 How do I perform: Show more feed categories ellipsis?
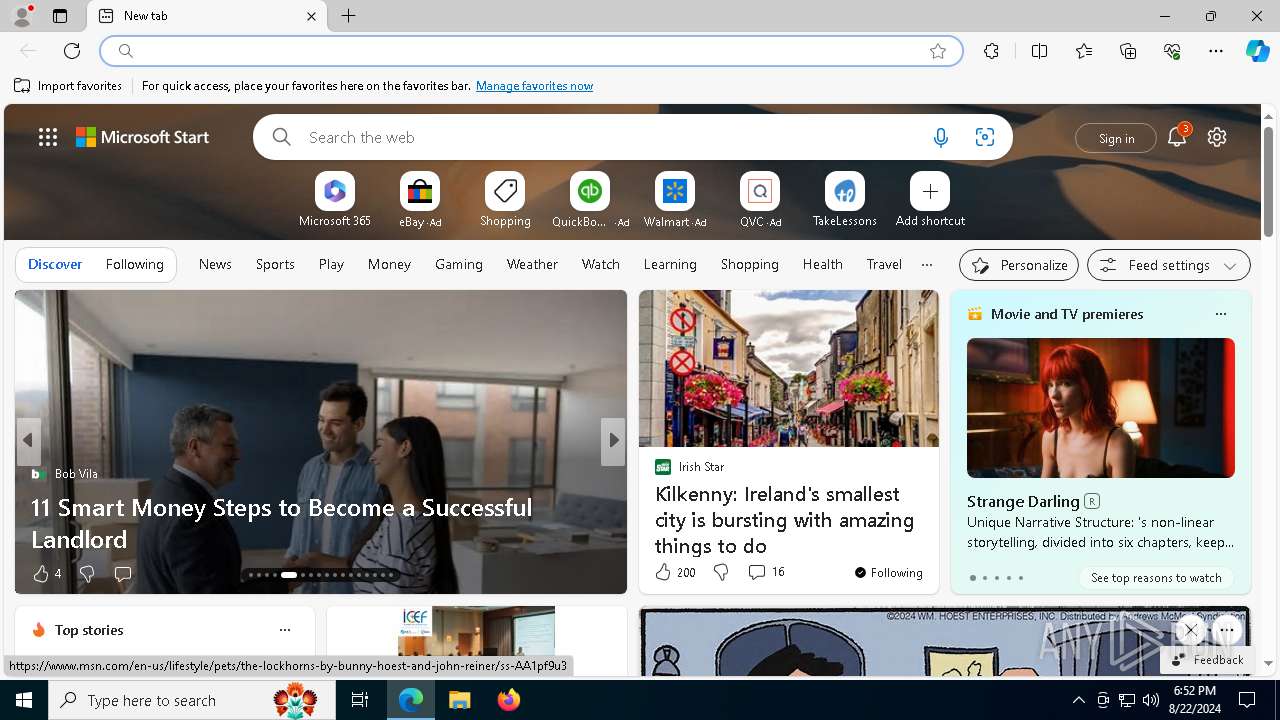(x=927, y=265)
